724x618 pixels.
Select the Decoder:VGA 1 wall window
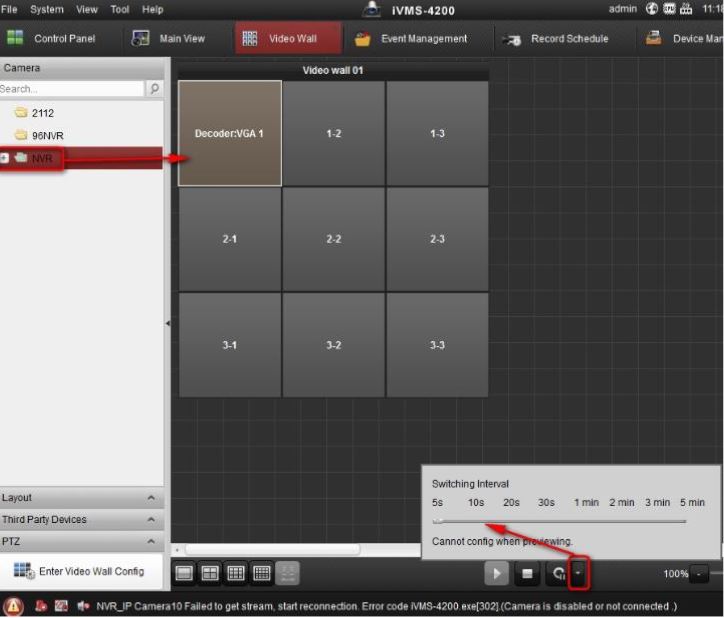pyautogui.click(x=229, y=133)
